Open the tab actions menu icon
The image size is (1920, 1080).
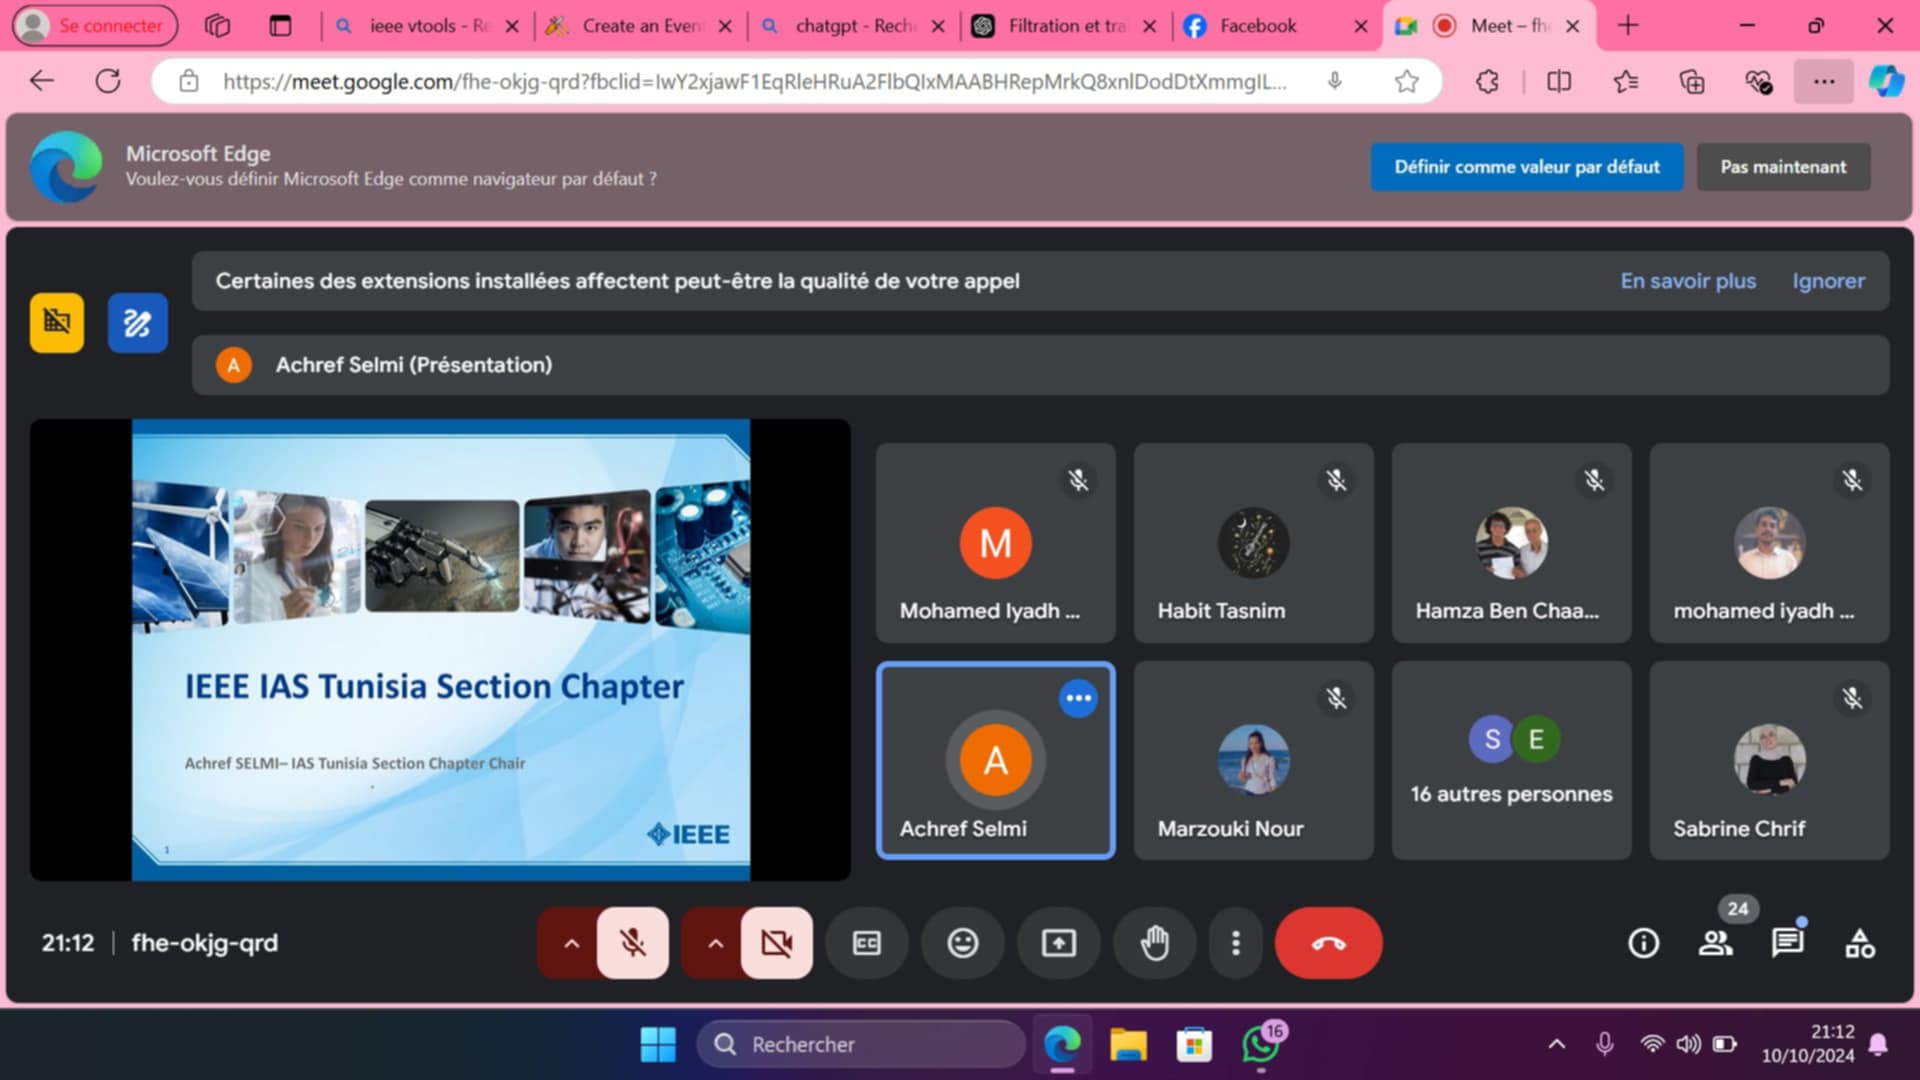click(281, 26)
